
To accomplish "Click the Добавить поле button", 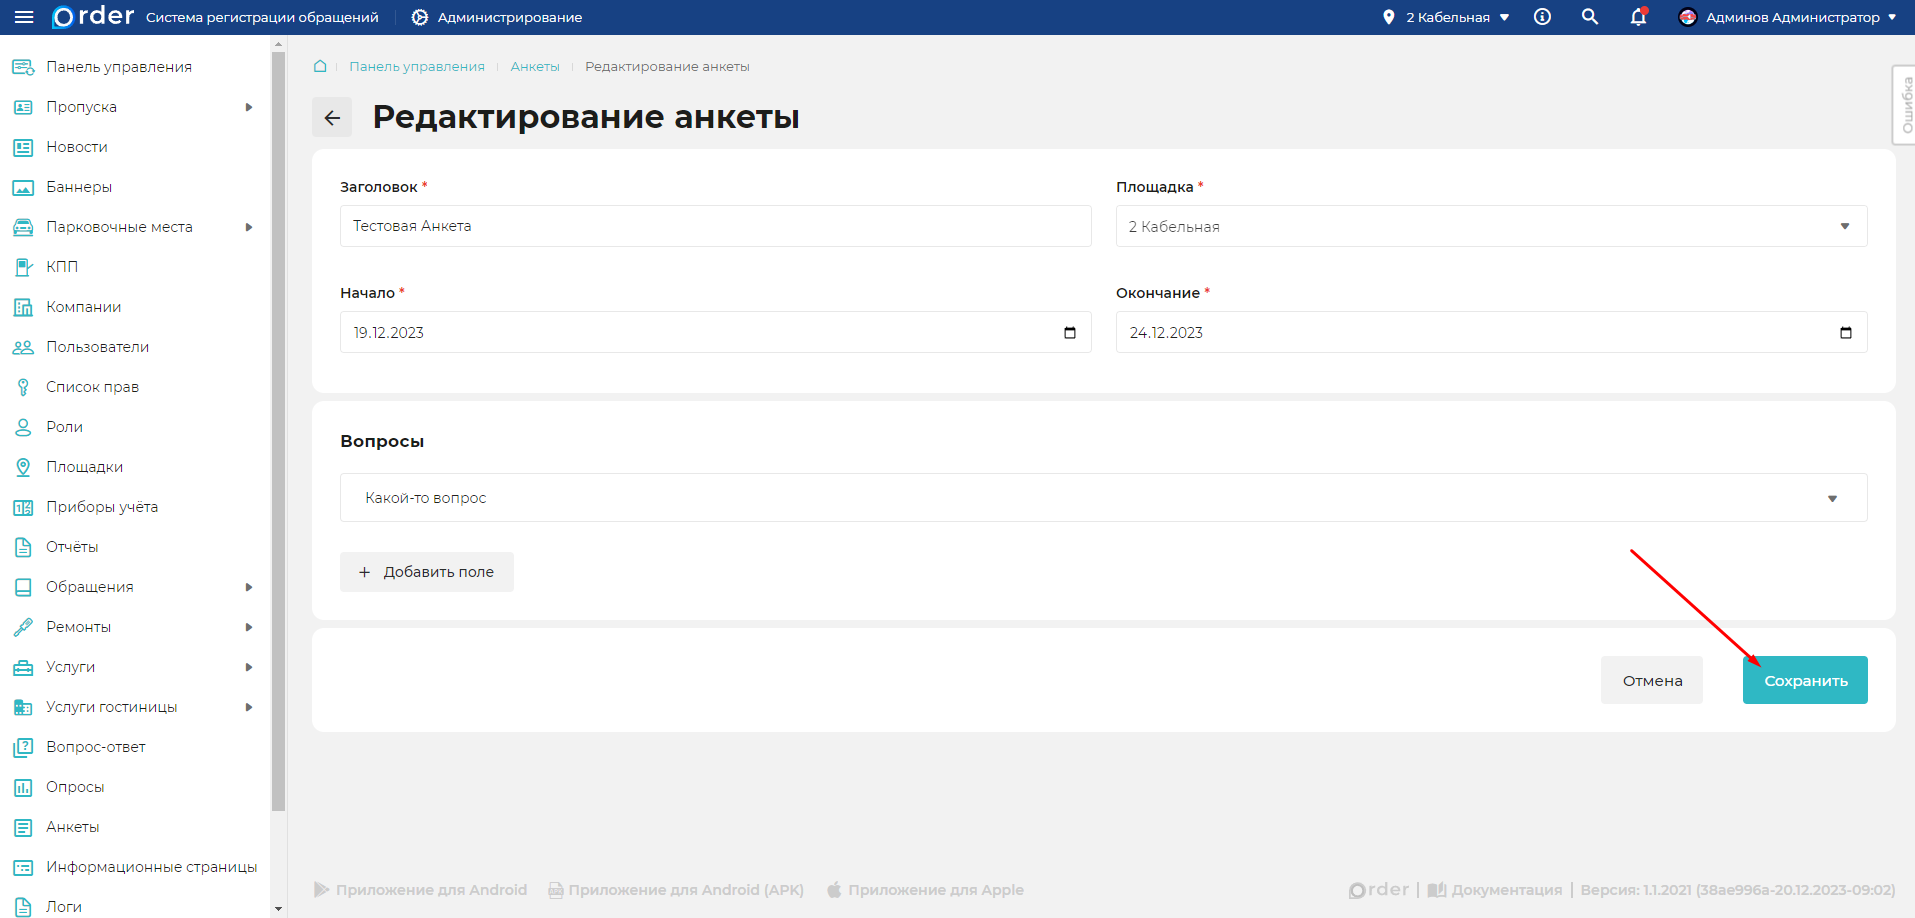I will point(426,571).
